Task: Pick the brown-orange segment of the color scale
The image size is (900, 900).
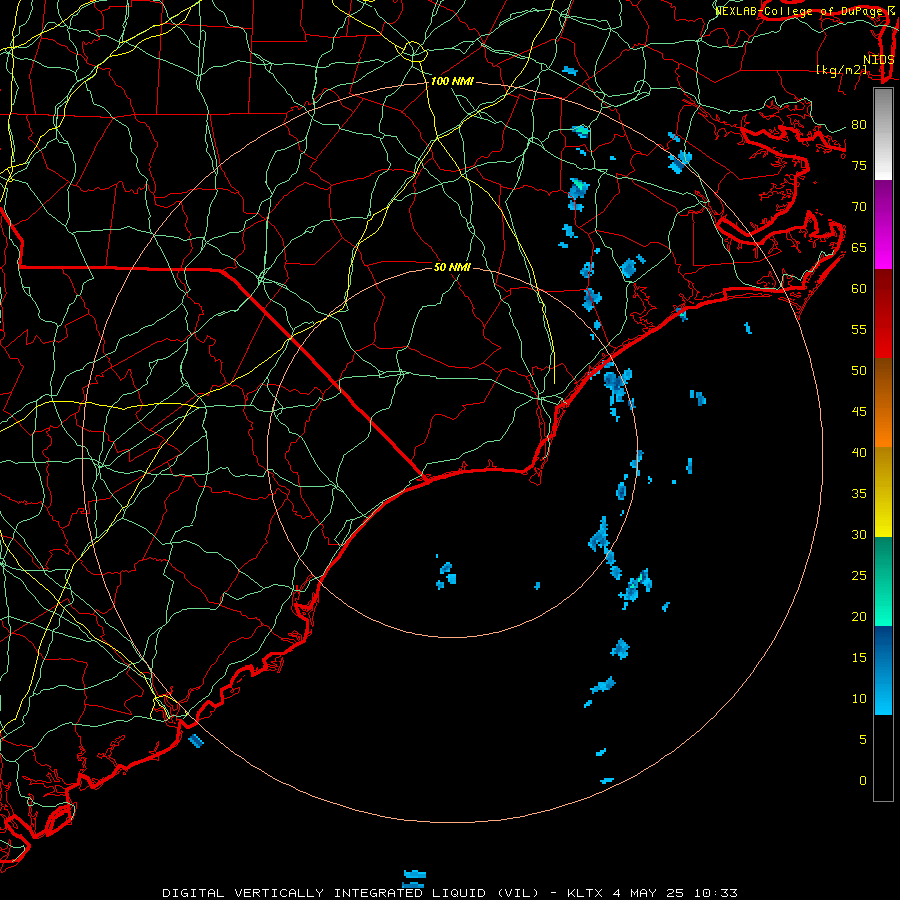Action: (x=883, y=403)
